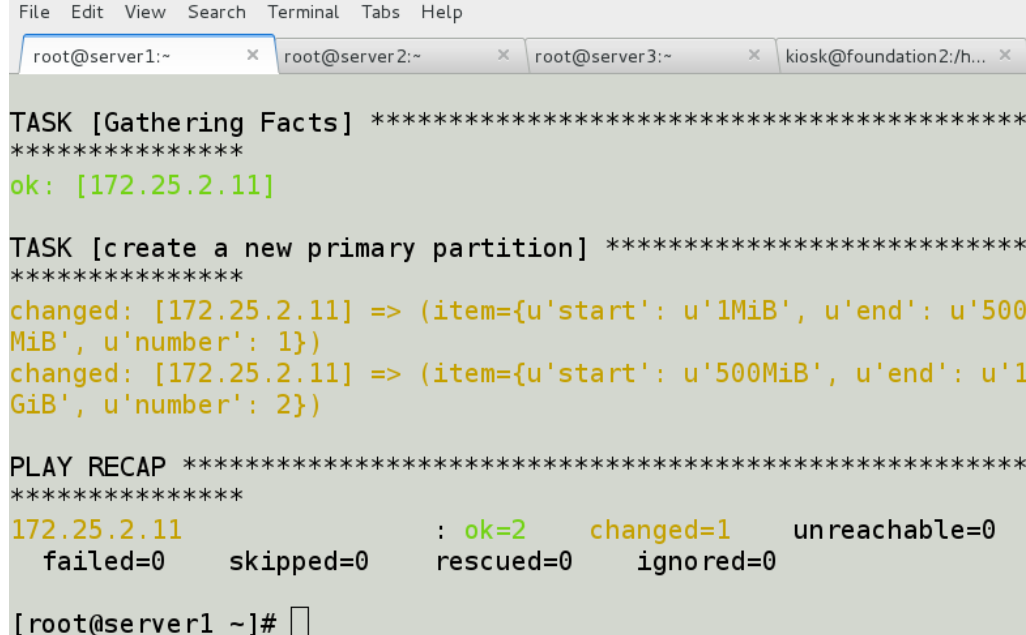Viewport: 1026px width, 635px height.
Task: Click the recap host '172.25.2.11'
Action: [96, 530]
